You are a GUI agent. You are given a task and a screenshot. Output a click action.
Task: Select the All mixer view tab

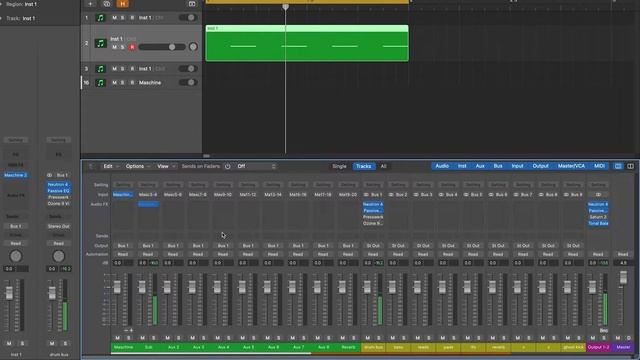click(x=383, y=166)
